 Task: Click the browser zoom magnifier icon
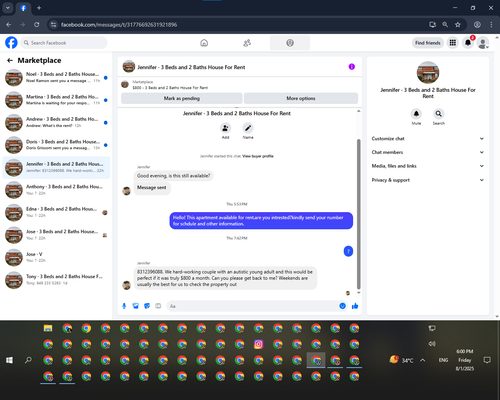click(445, 25)
